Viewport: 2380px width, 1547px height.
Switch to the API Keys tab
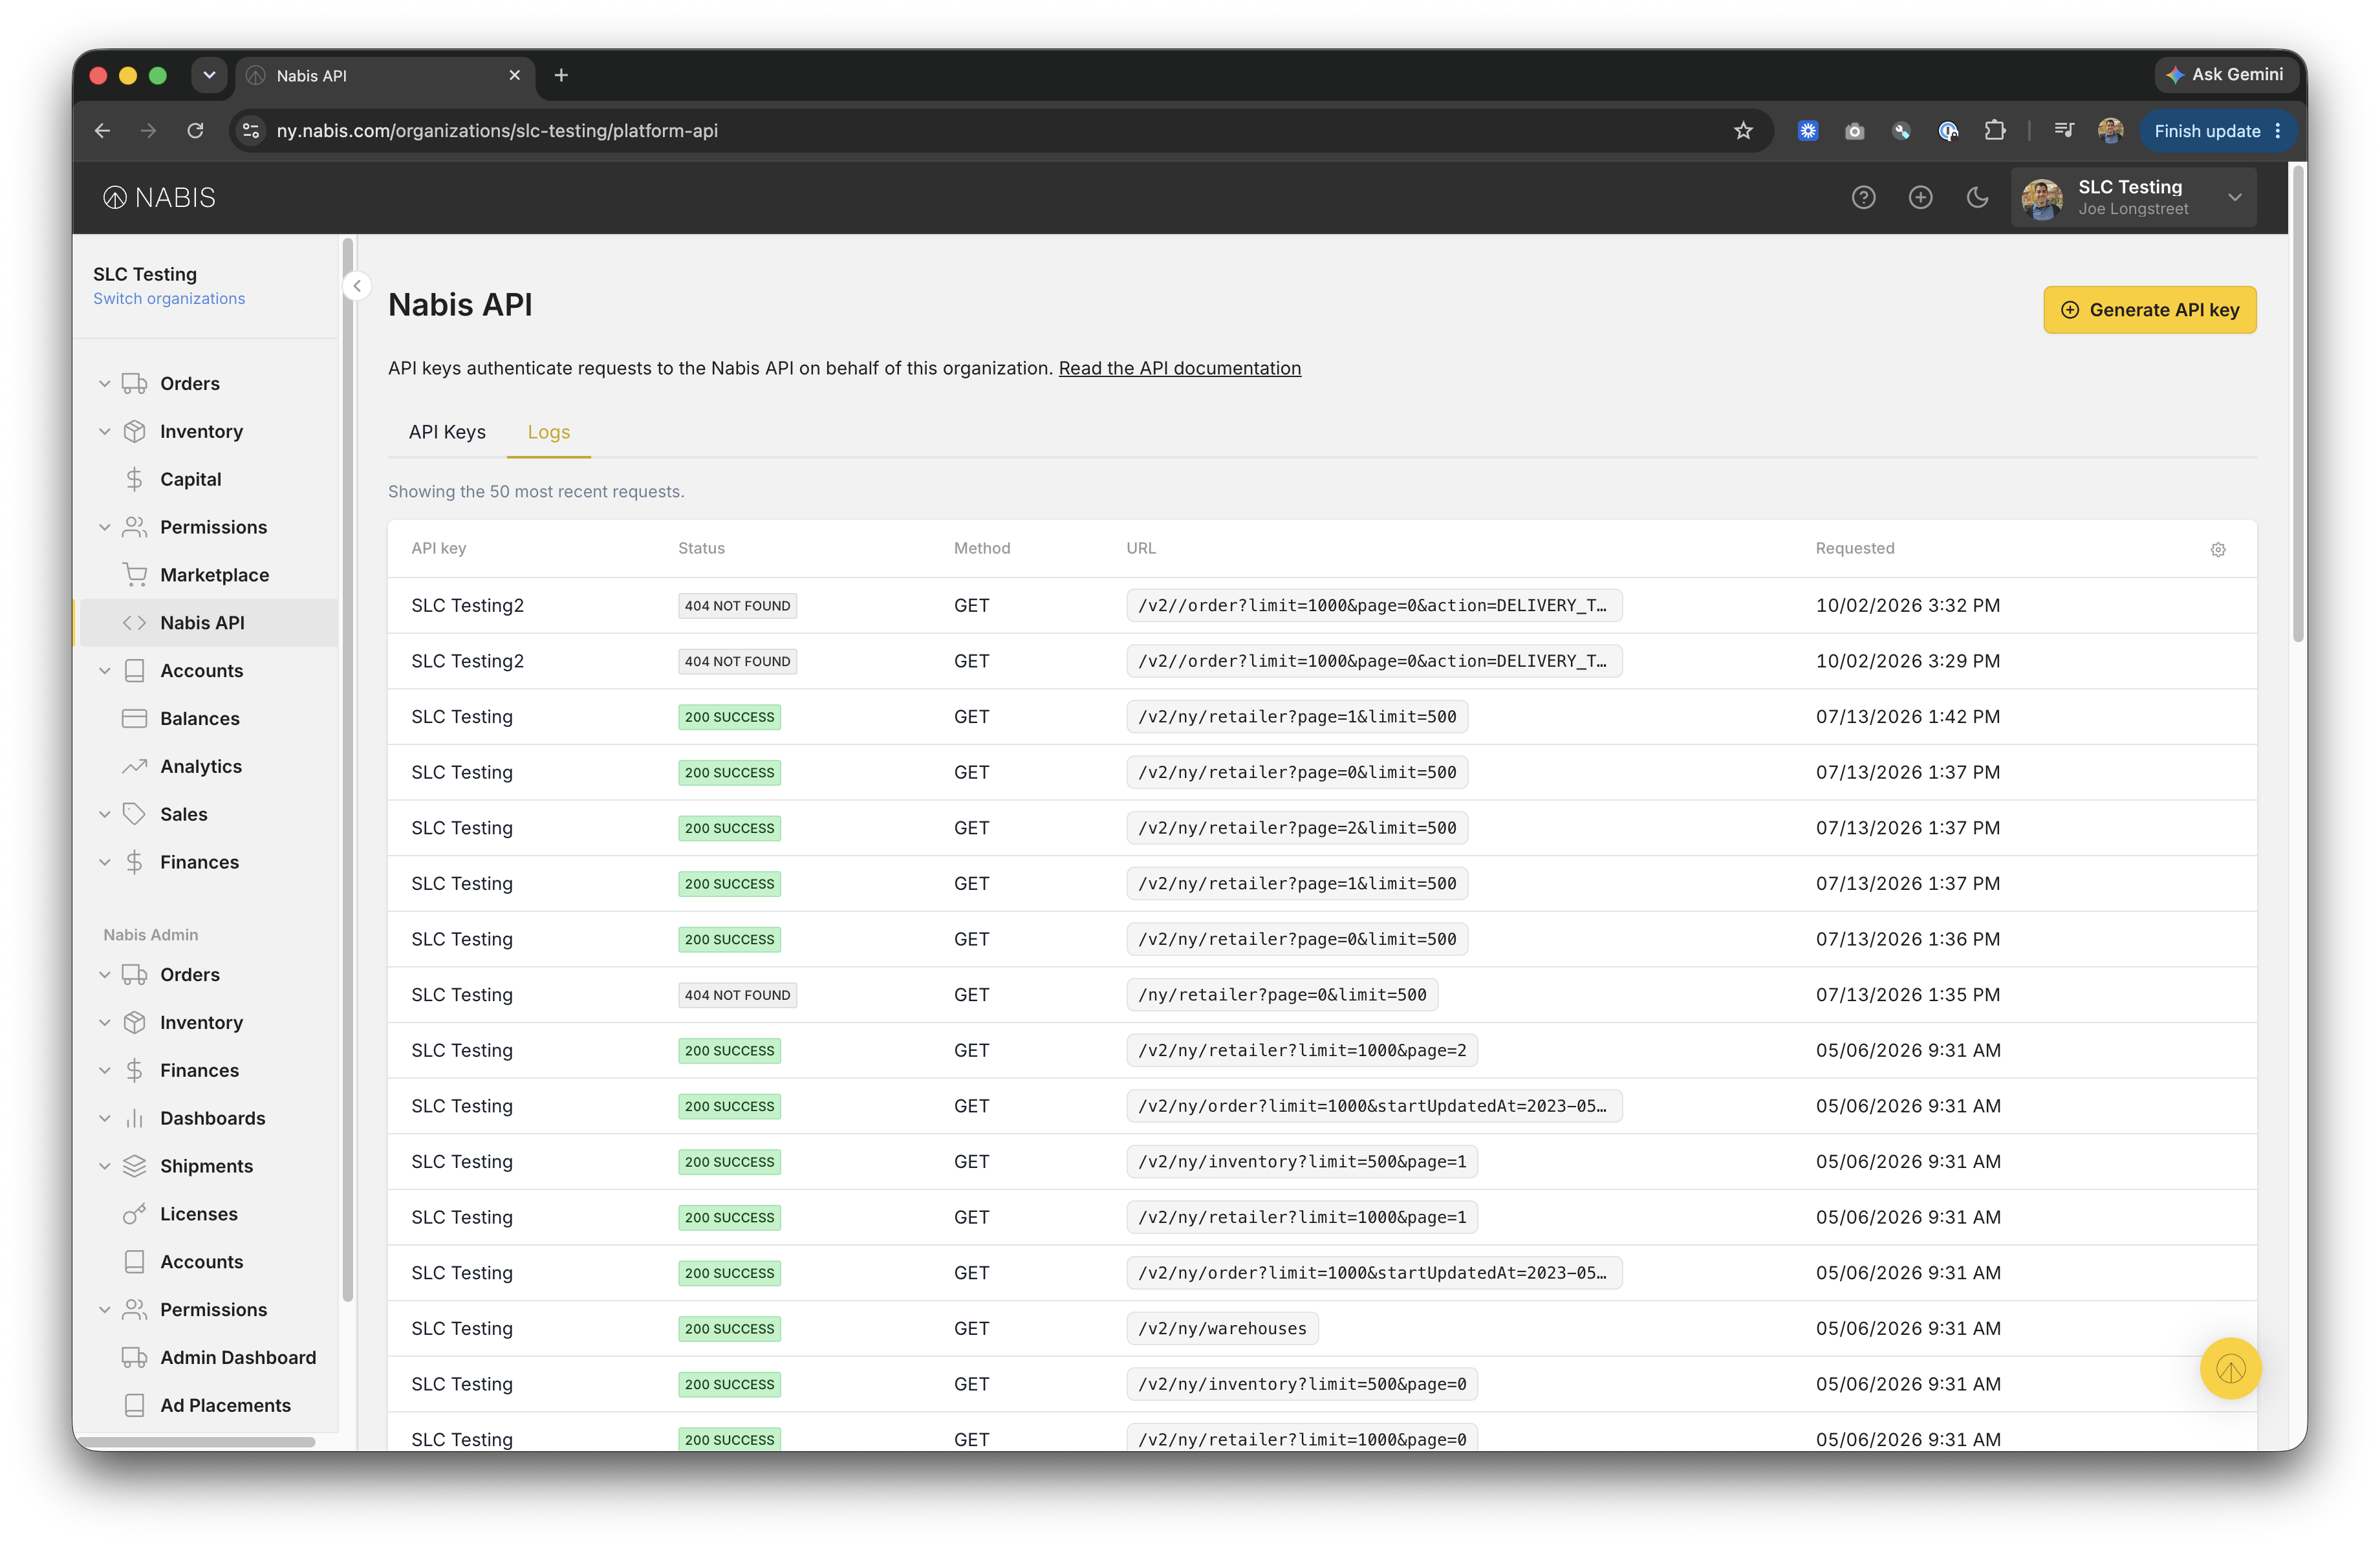pos(447,432)
